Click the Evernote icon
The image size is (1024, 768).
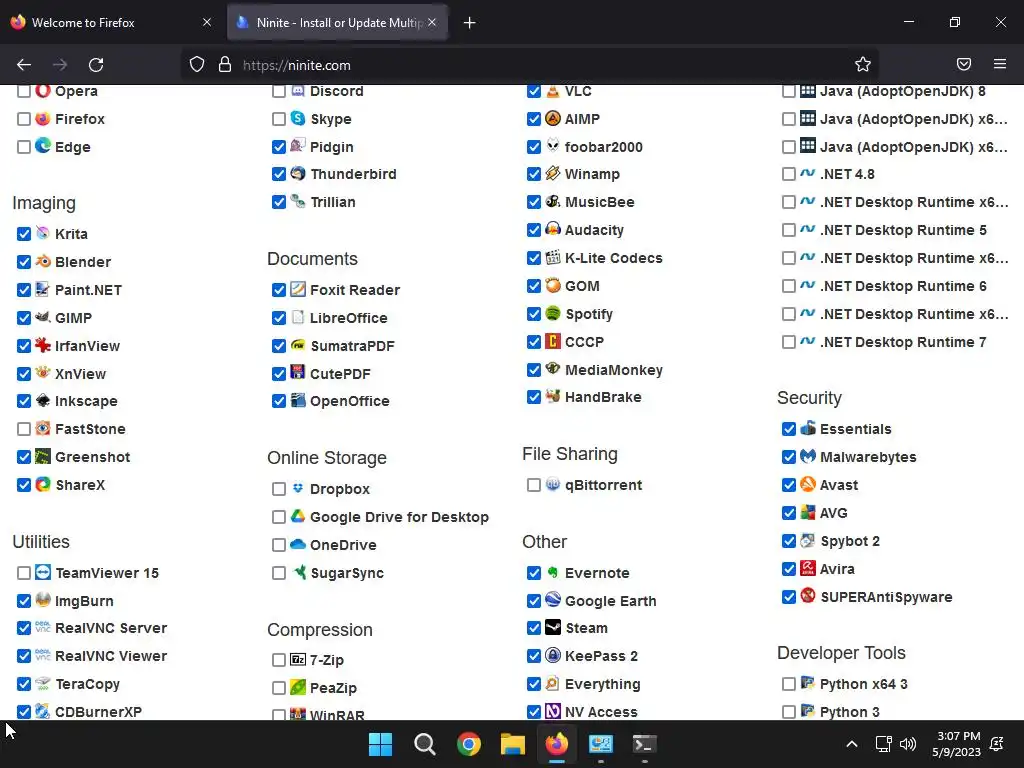[553, 572]
